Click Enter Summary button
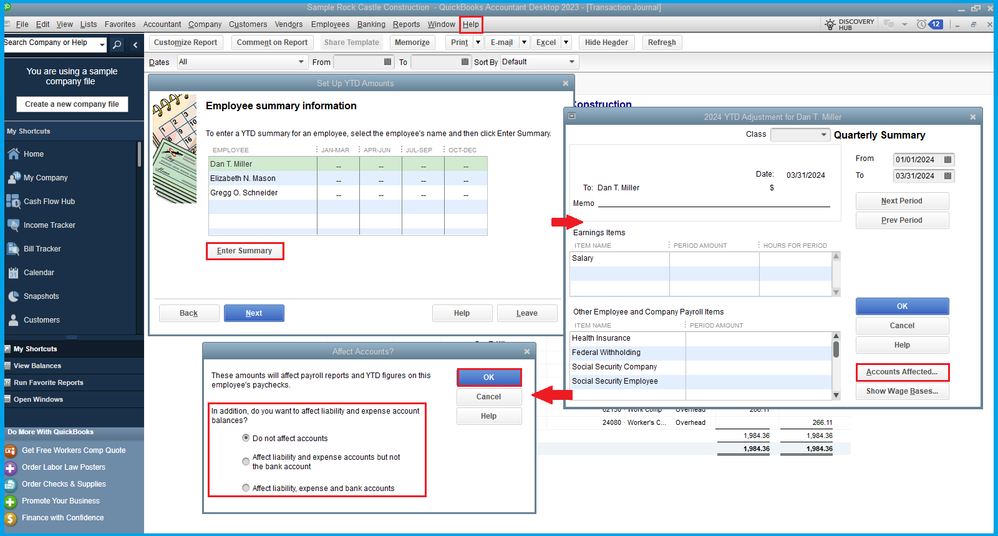The width and height of the screenshot is (998, 536). click(x=244, y=251)
